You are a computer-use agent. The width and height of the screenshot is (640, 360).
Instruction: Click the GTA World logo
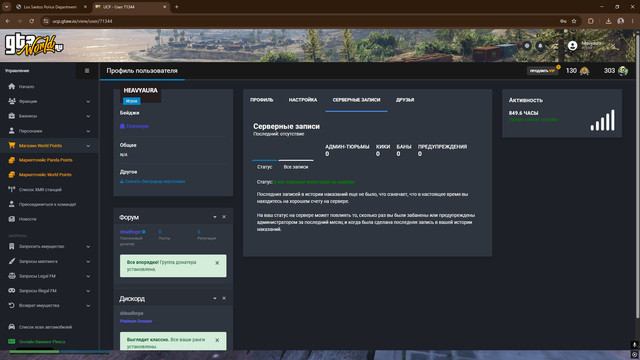pyautogui.click(x=33, y=44)
